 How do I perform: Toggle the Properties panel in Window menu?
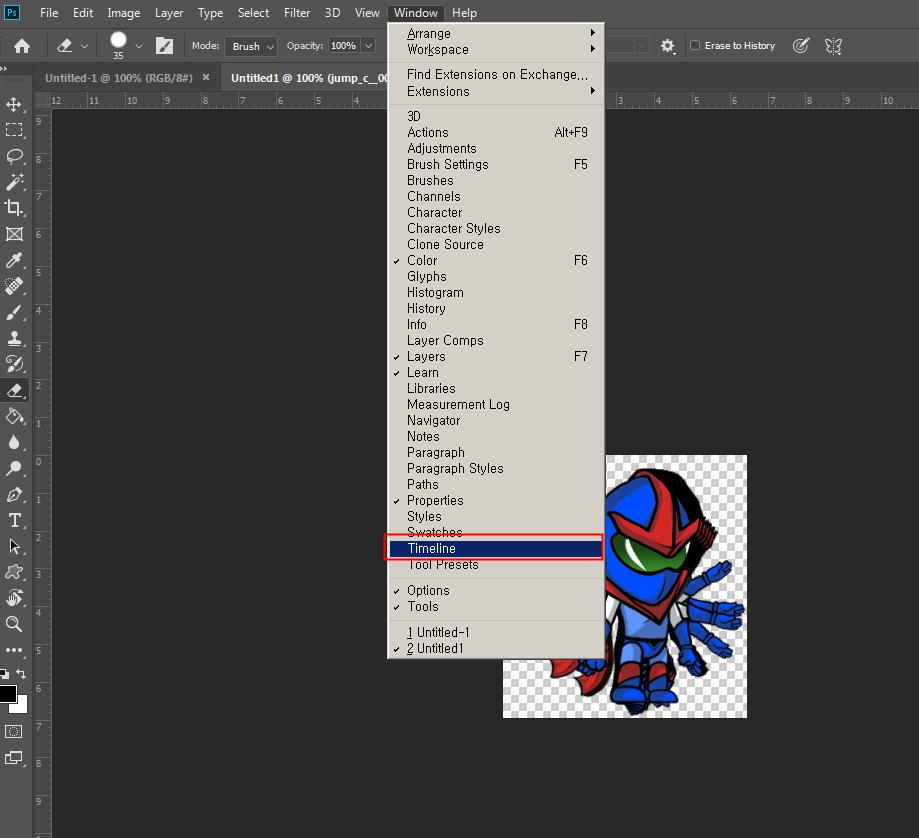coord(496,500)
